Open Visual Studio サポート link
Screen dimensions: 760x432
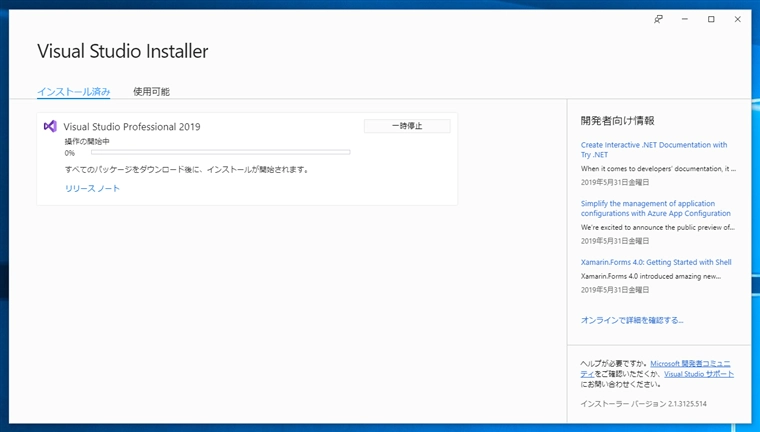(699, 374)
